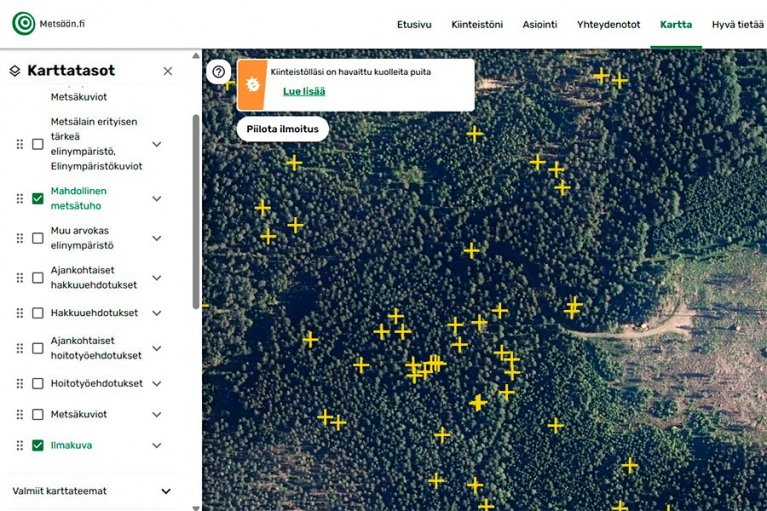Disable the Mahdollinen metsätuho layer checkbox
This screenshot has height=511, width=767.
[38, 199]
